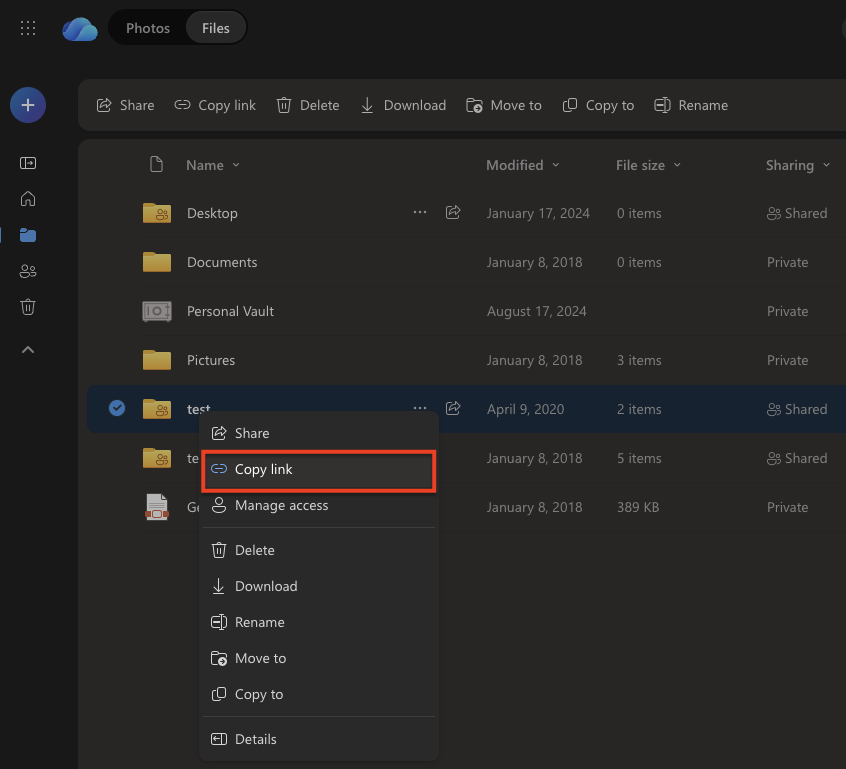Expand the Name column sort dropdown
Viewport: 846px width, 769px height.
tap(213, 165)
